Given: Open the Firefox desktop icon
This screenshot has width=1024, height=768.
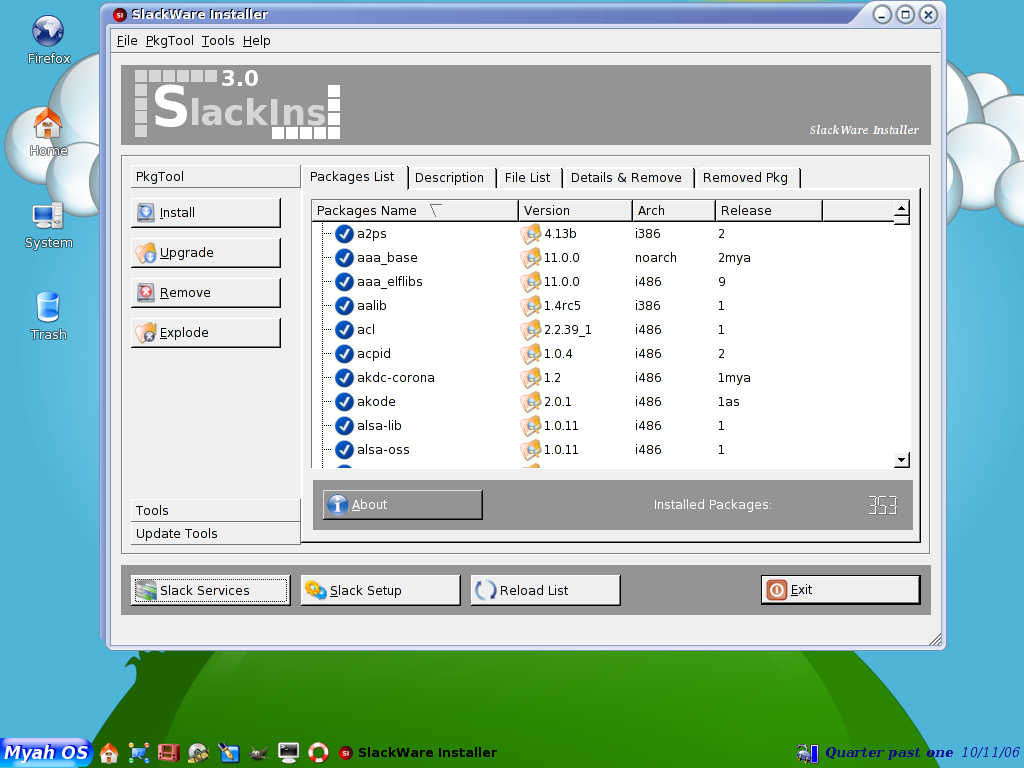Looking at the screenshot, I should (x=48, y=40).
